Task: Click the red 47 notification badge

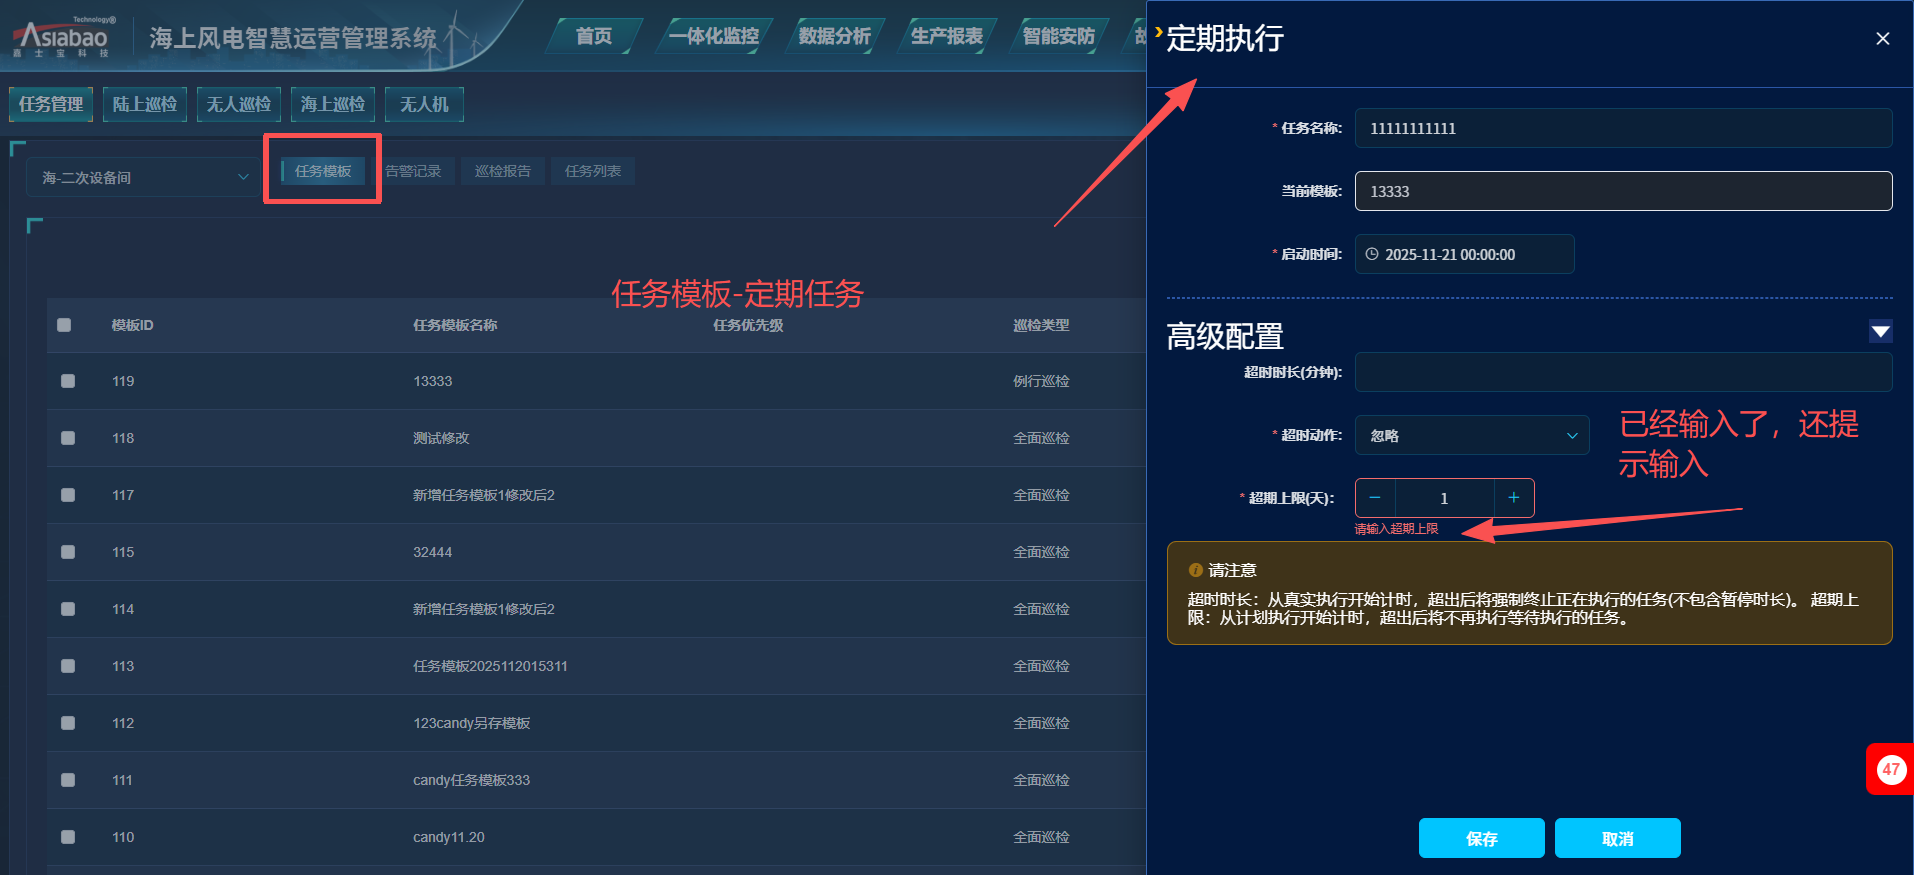Action: pos(1890,769)
